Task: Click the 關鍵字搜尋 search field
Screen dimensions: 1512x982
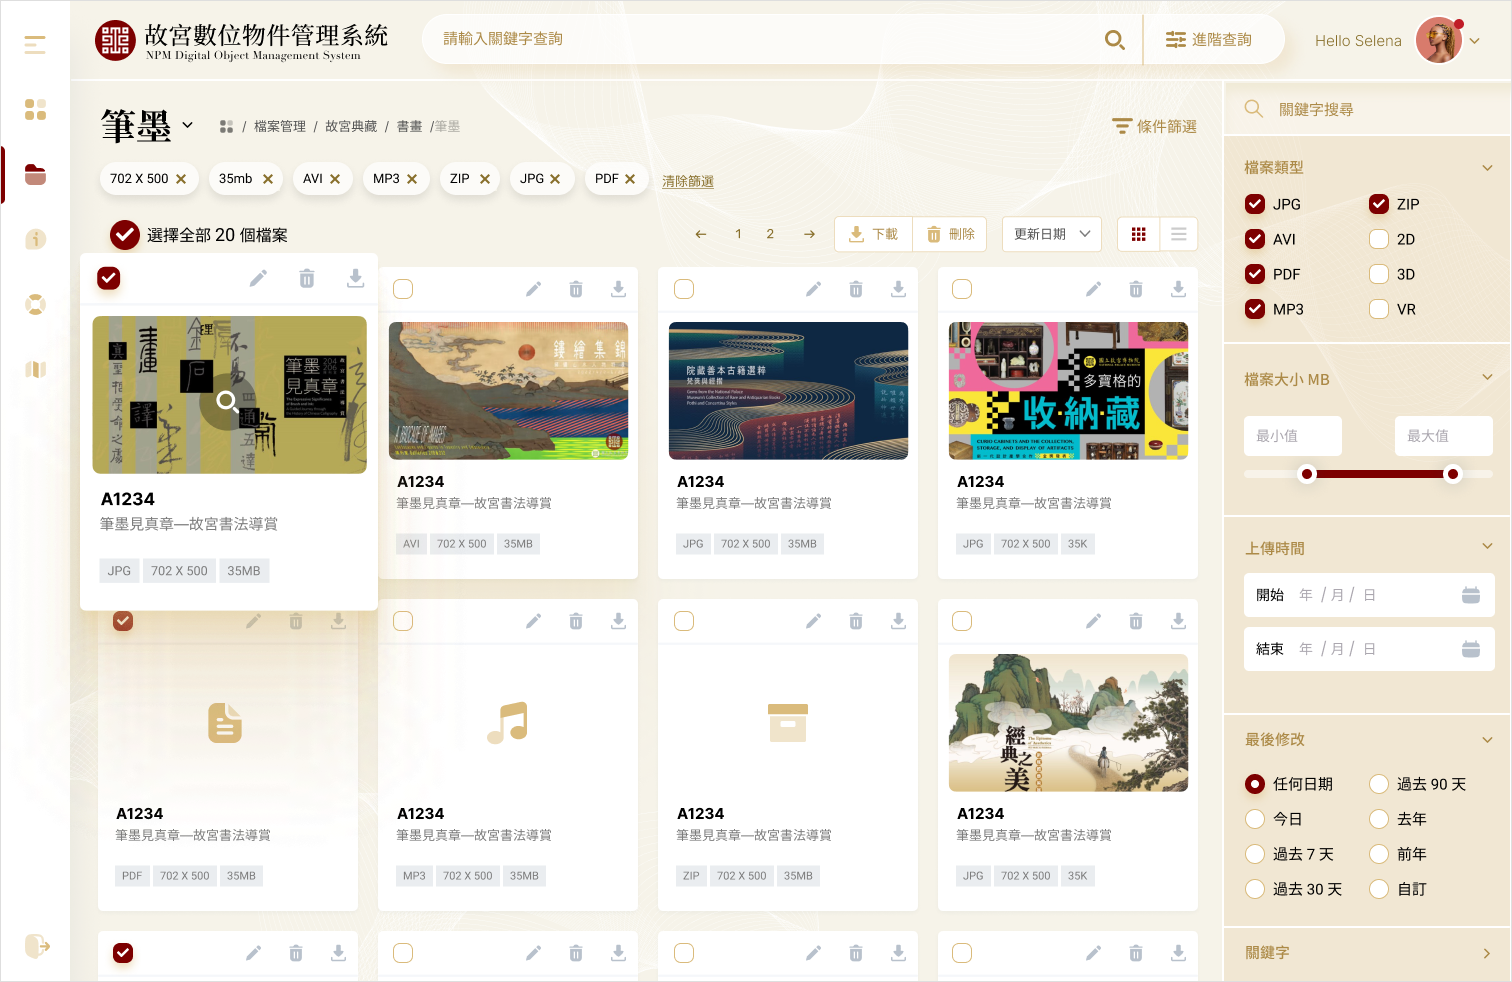Action: click(x=1367, y=109)
